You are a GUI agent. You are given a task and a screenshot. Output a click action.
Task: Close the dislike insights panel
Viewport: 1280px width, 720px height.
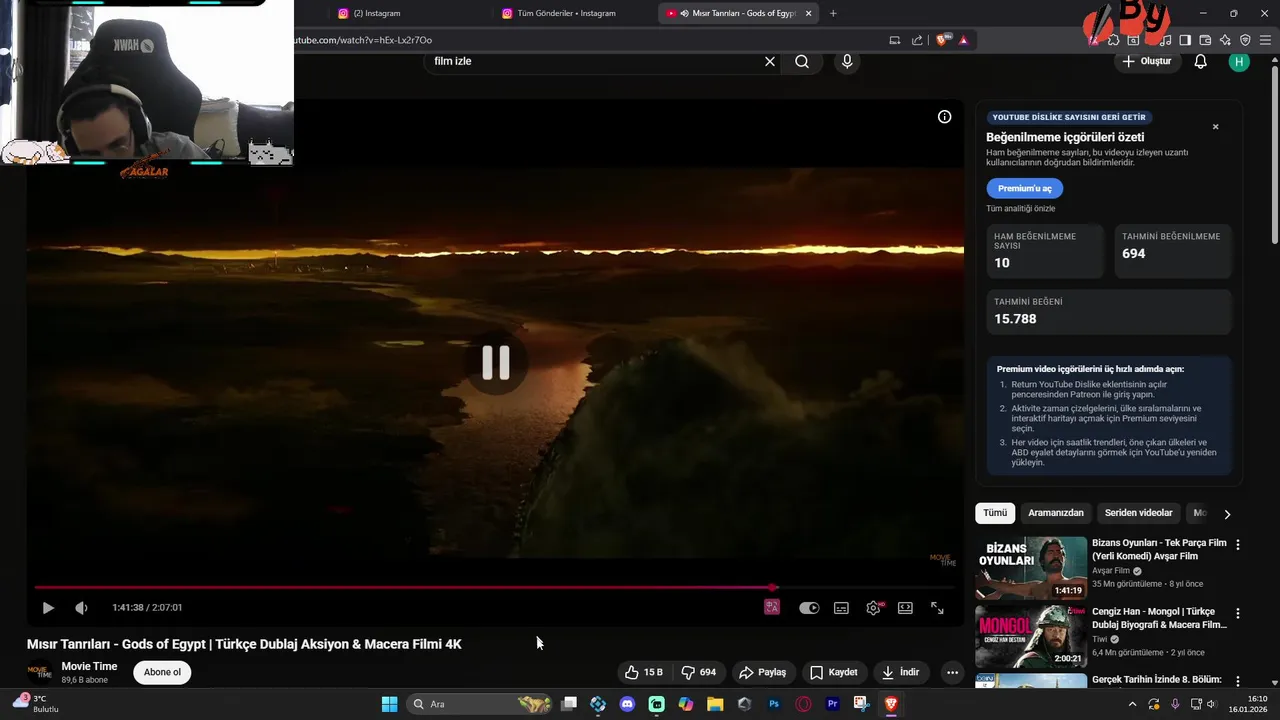tap(1216, 127)
